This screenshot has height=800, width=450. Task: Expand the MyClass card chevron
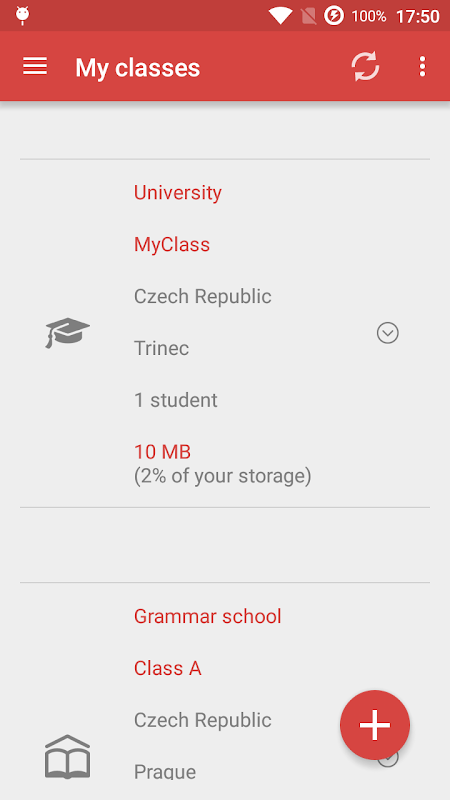pos(388,333)
